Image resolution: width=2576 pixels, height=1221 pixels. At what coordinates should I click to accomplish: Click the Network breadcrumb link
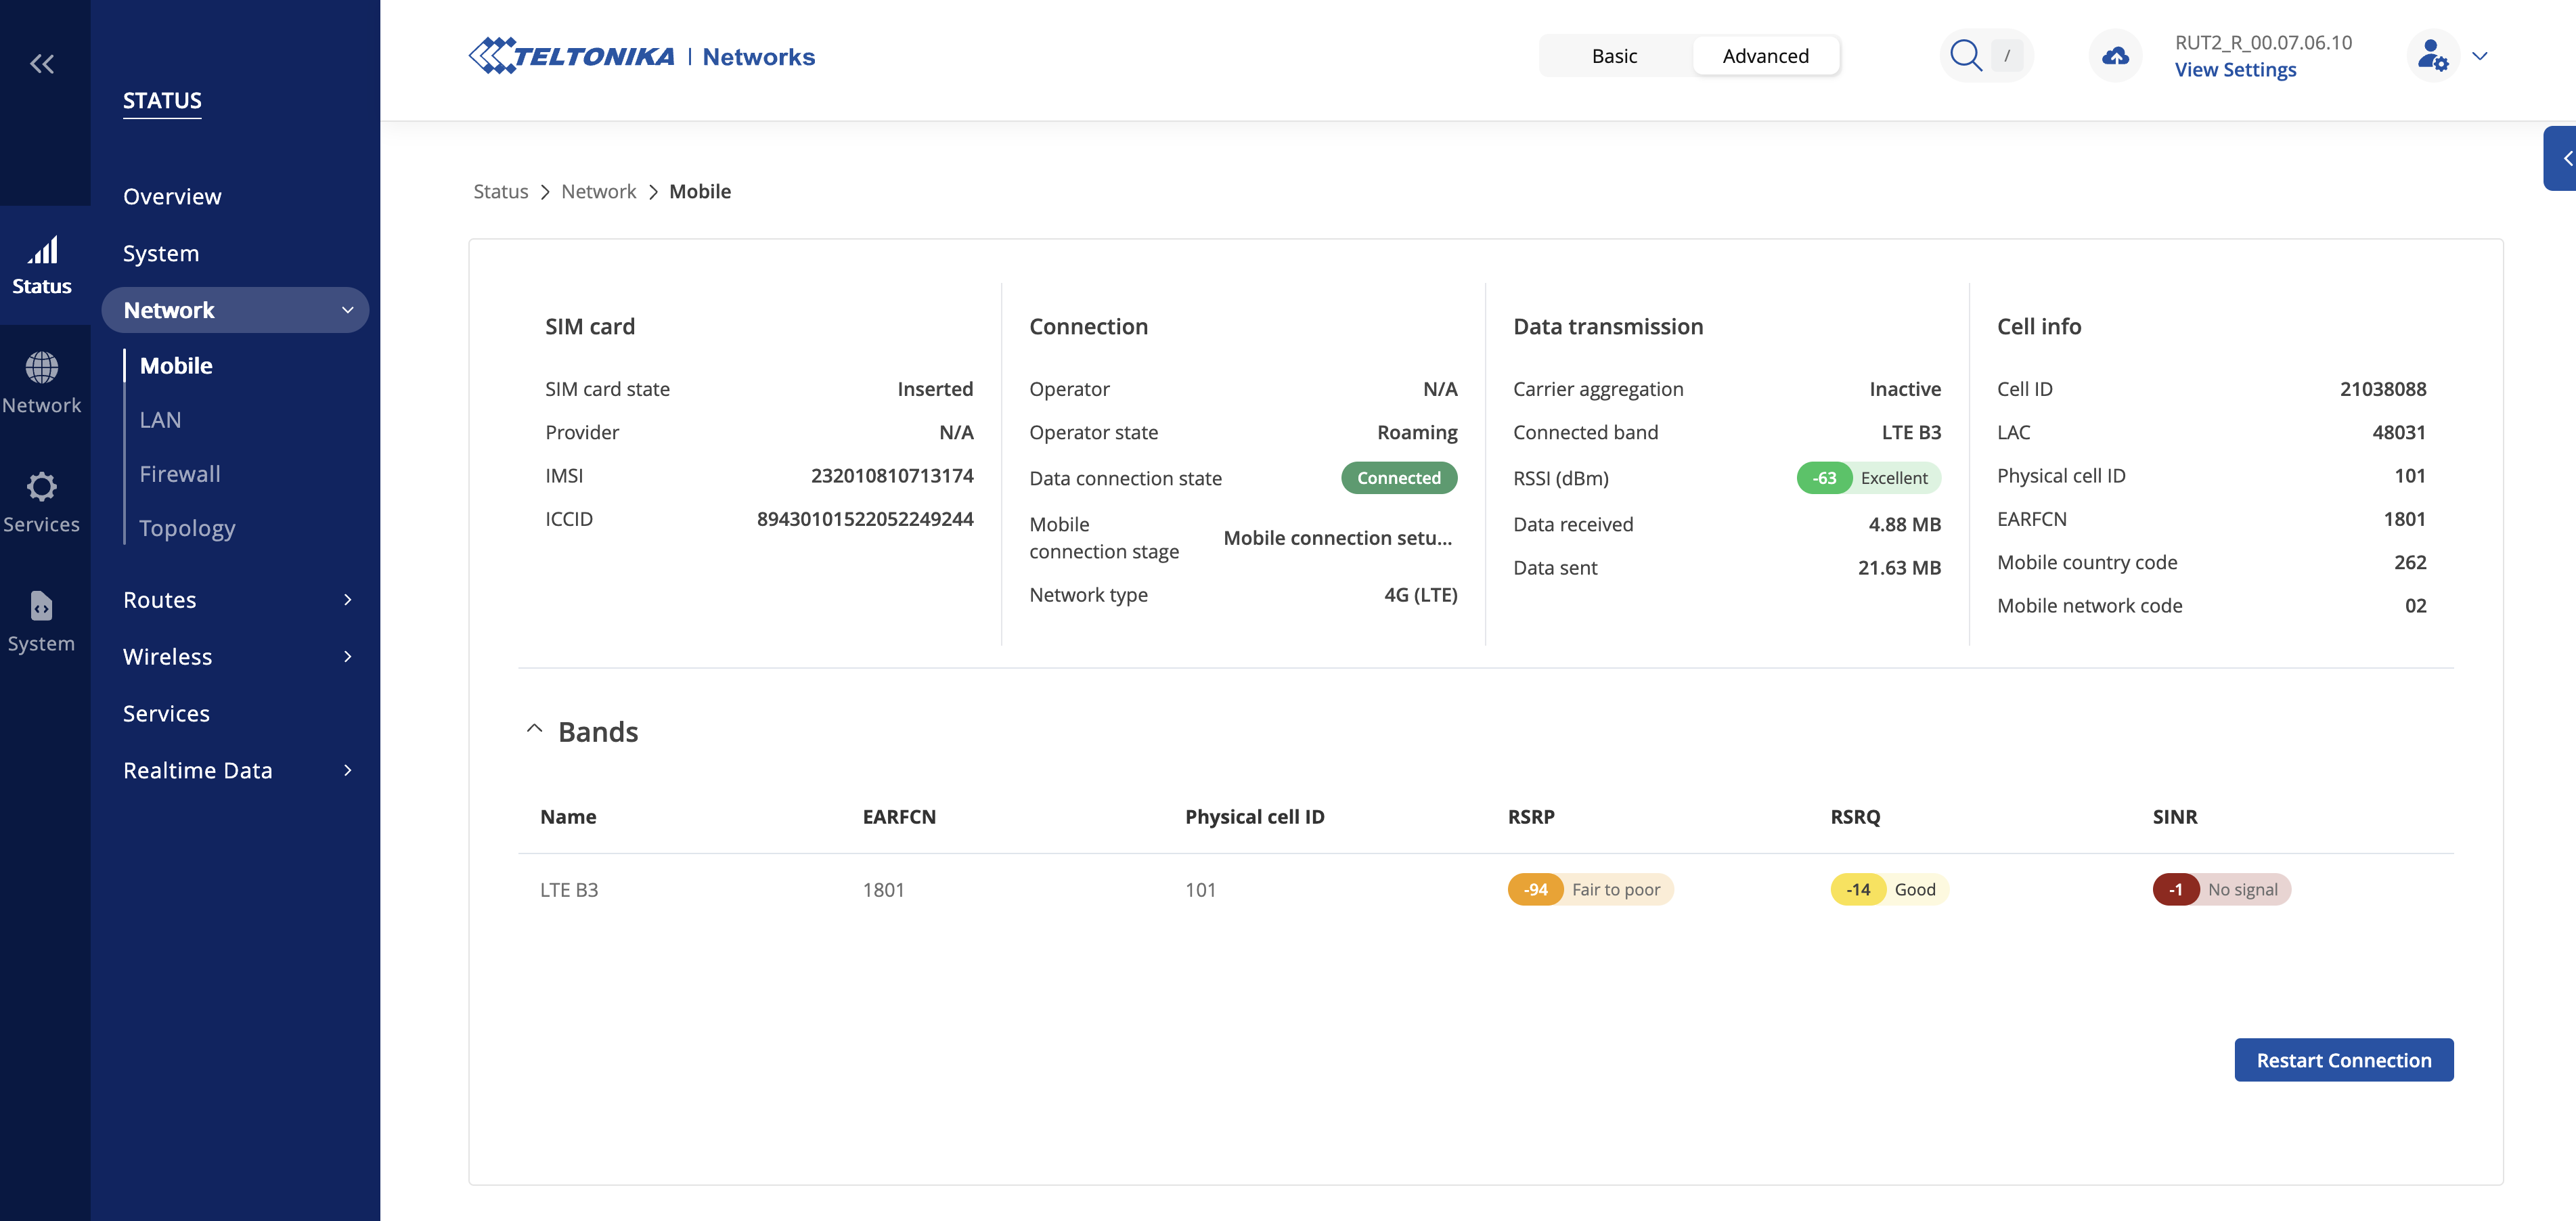[598, 191]
